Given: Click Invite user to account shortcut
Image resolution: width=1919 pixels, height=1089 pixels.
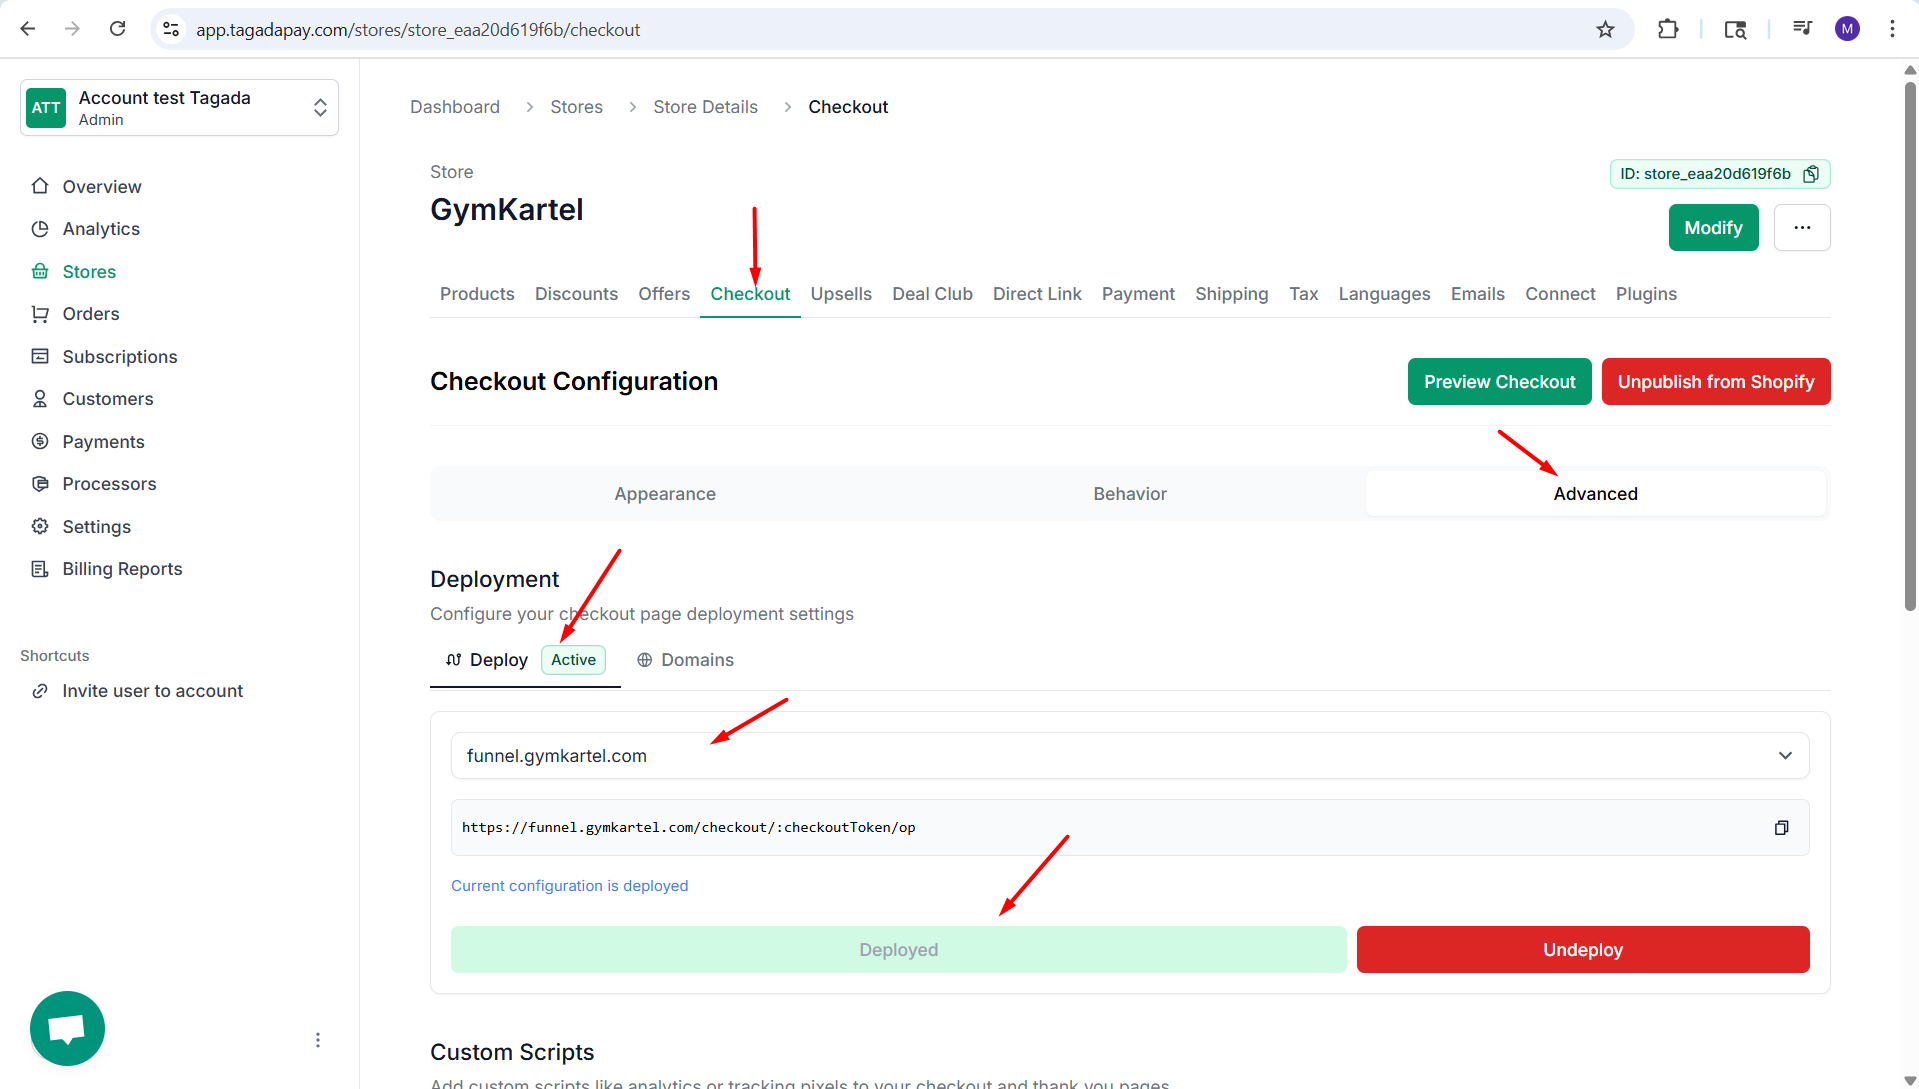Looking at the screenshot, I should coord(152,691).
